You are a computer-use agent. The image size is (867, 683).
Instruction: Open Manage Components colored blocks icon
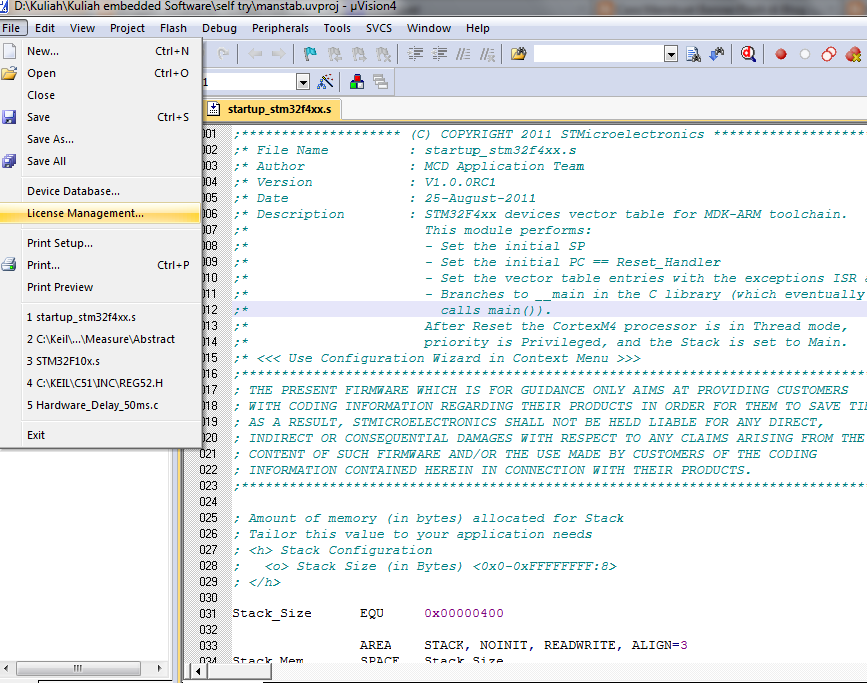(x=357, y=82)
